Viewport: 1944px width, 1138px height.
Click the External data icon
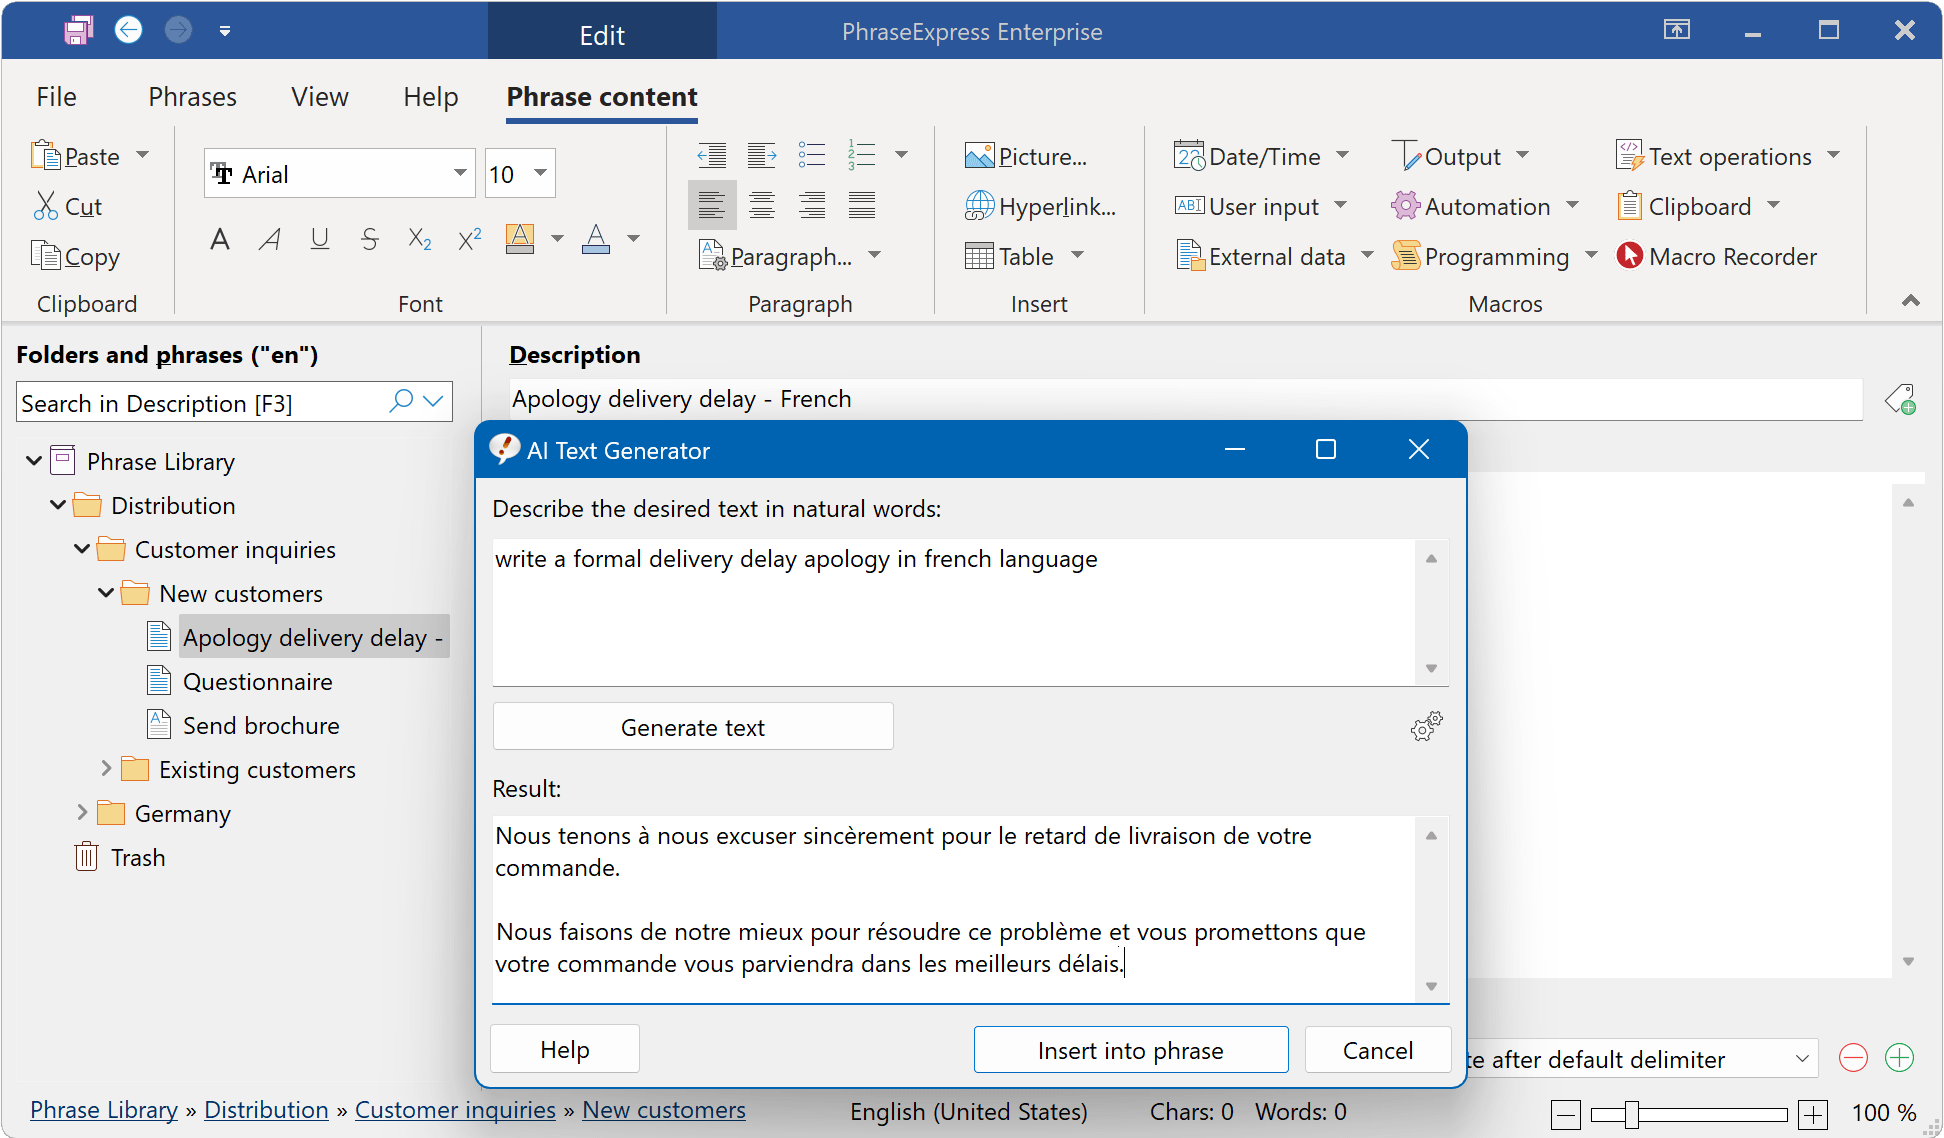tap(1187, 256)
